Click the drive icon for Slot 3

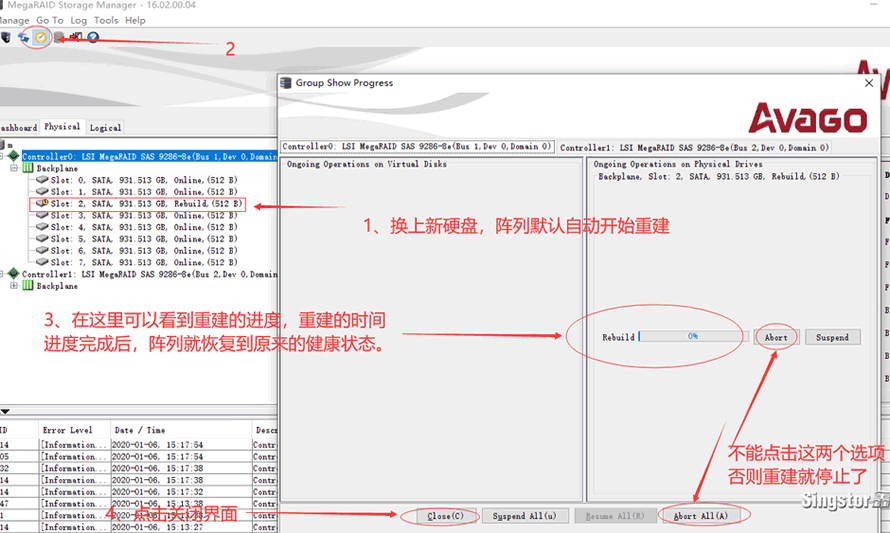pyautogui.click(x=42, y=215)
